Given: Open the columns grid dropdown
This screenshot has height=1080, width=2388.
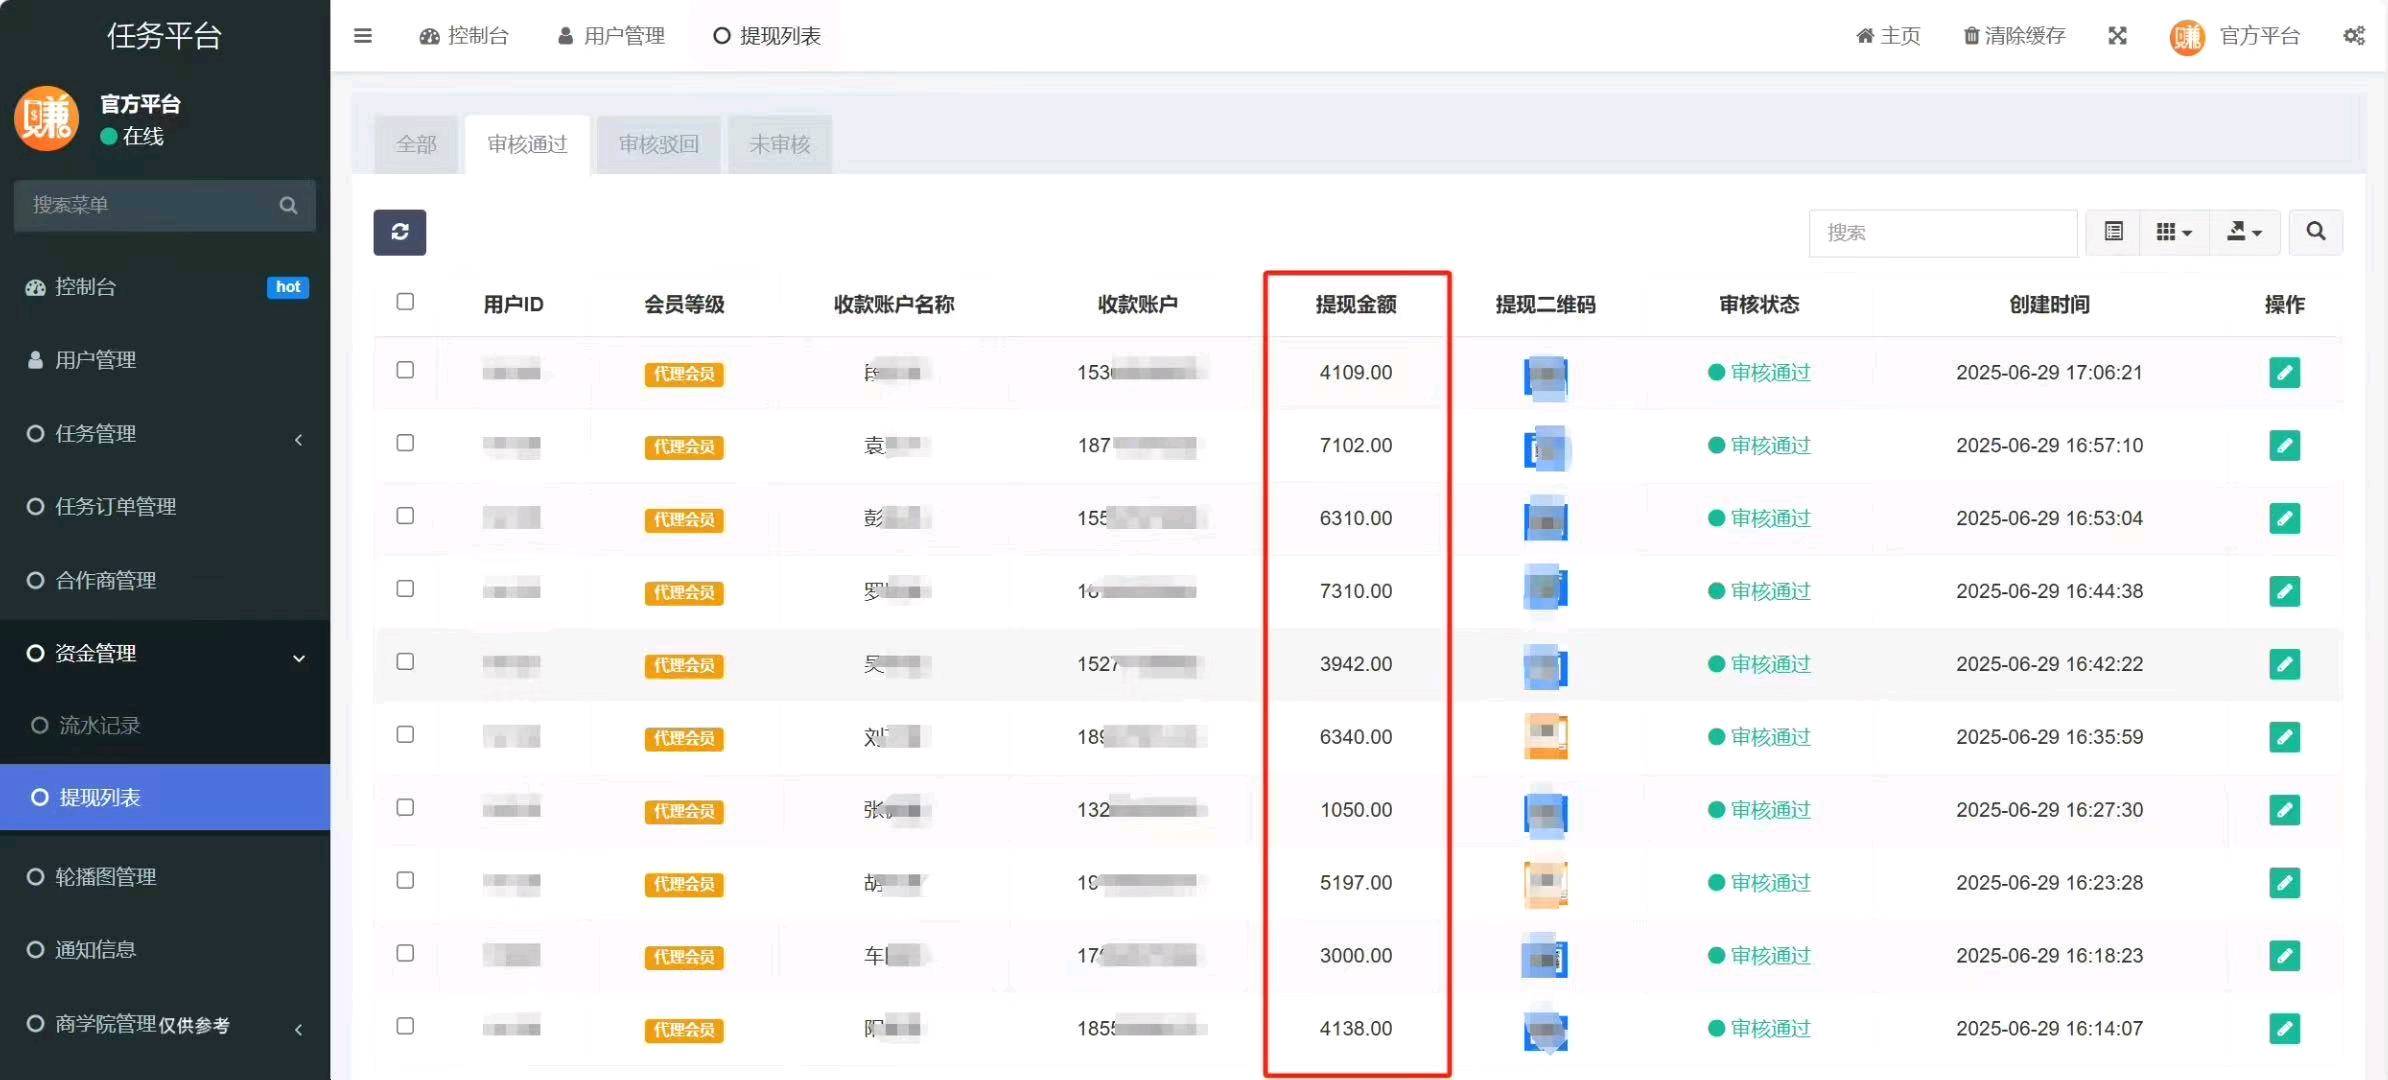Looking at the screenshot, I should coord(2174,232).
